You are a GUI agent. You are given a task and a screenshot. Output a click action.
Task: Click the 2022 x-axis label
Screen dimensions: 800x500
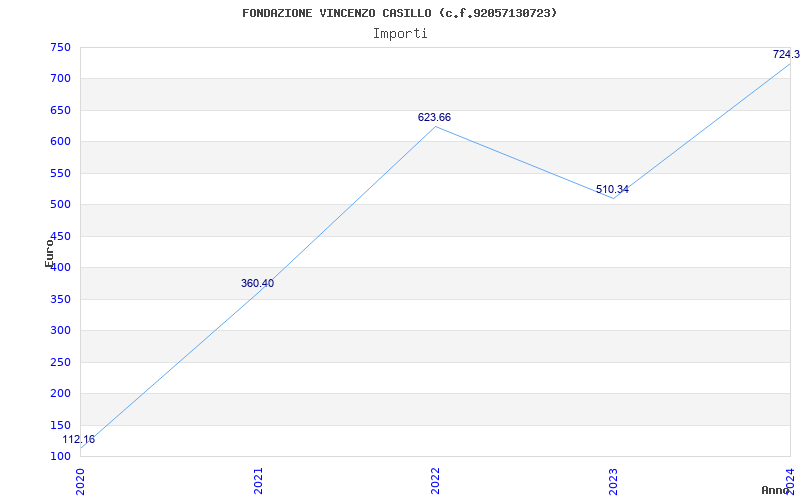tap(435, 481)
